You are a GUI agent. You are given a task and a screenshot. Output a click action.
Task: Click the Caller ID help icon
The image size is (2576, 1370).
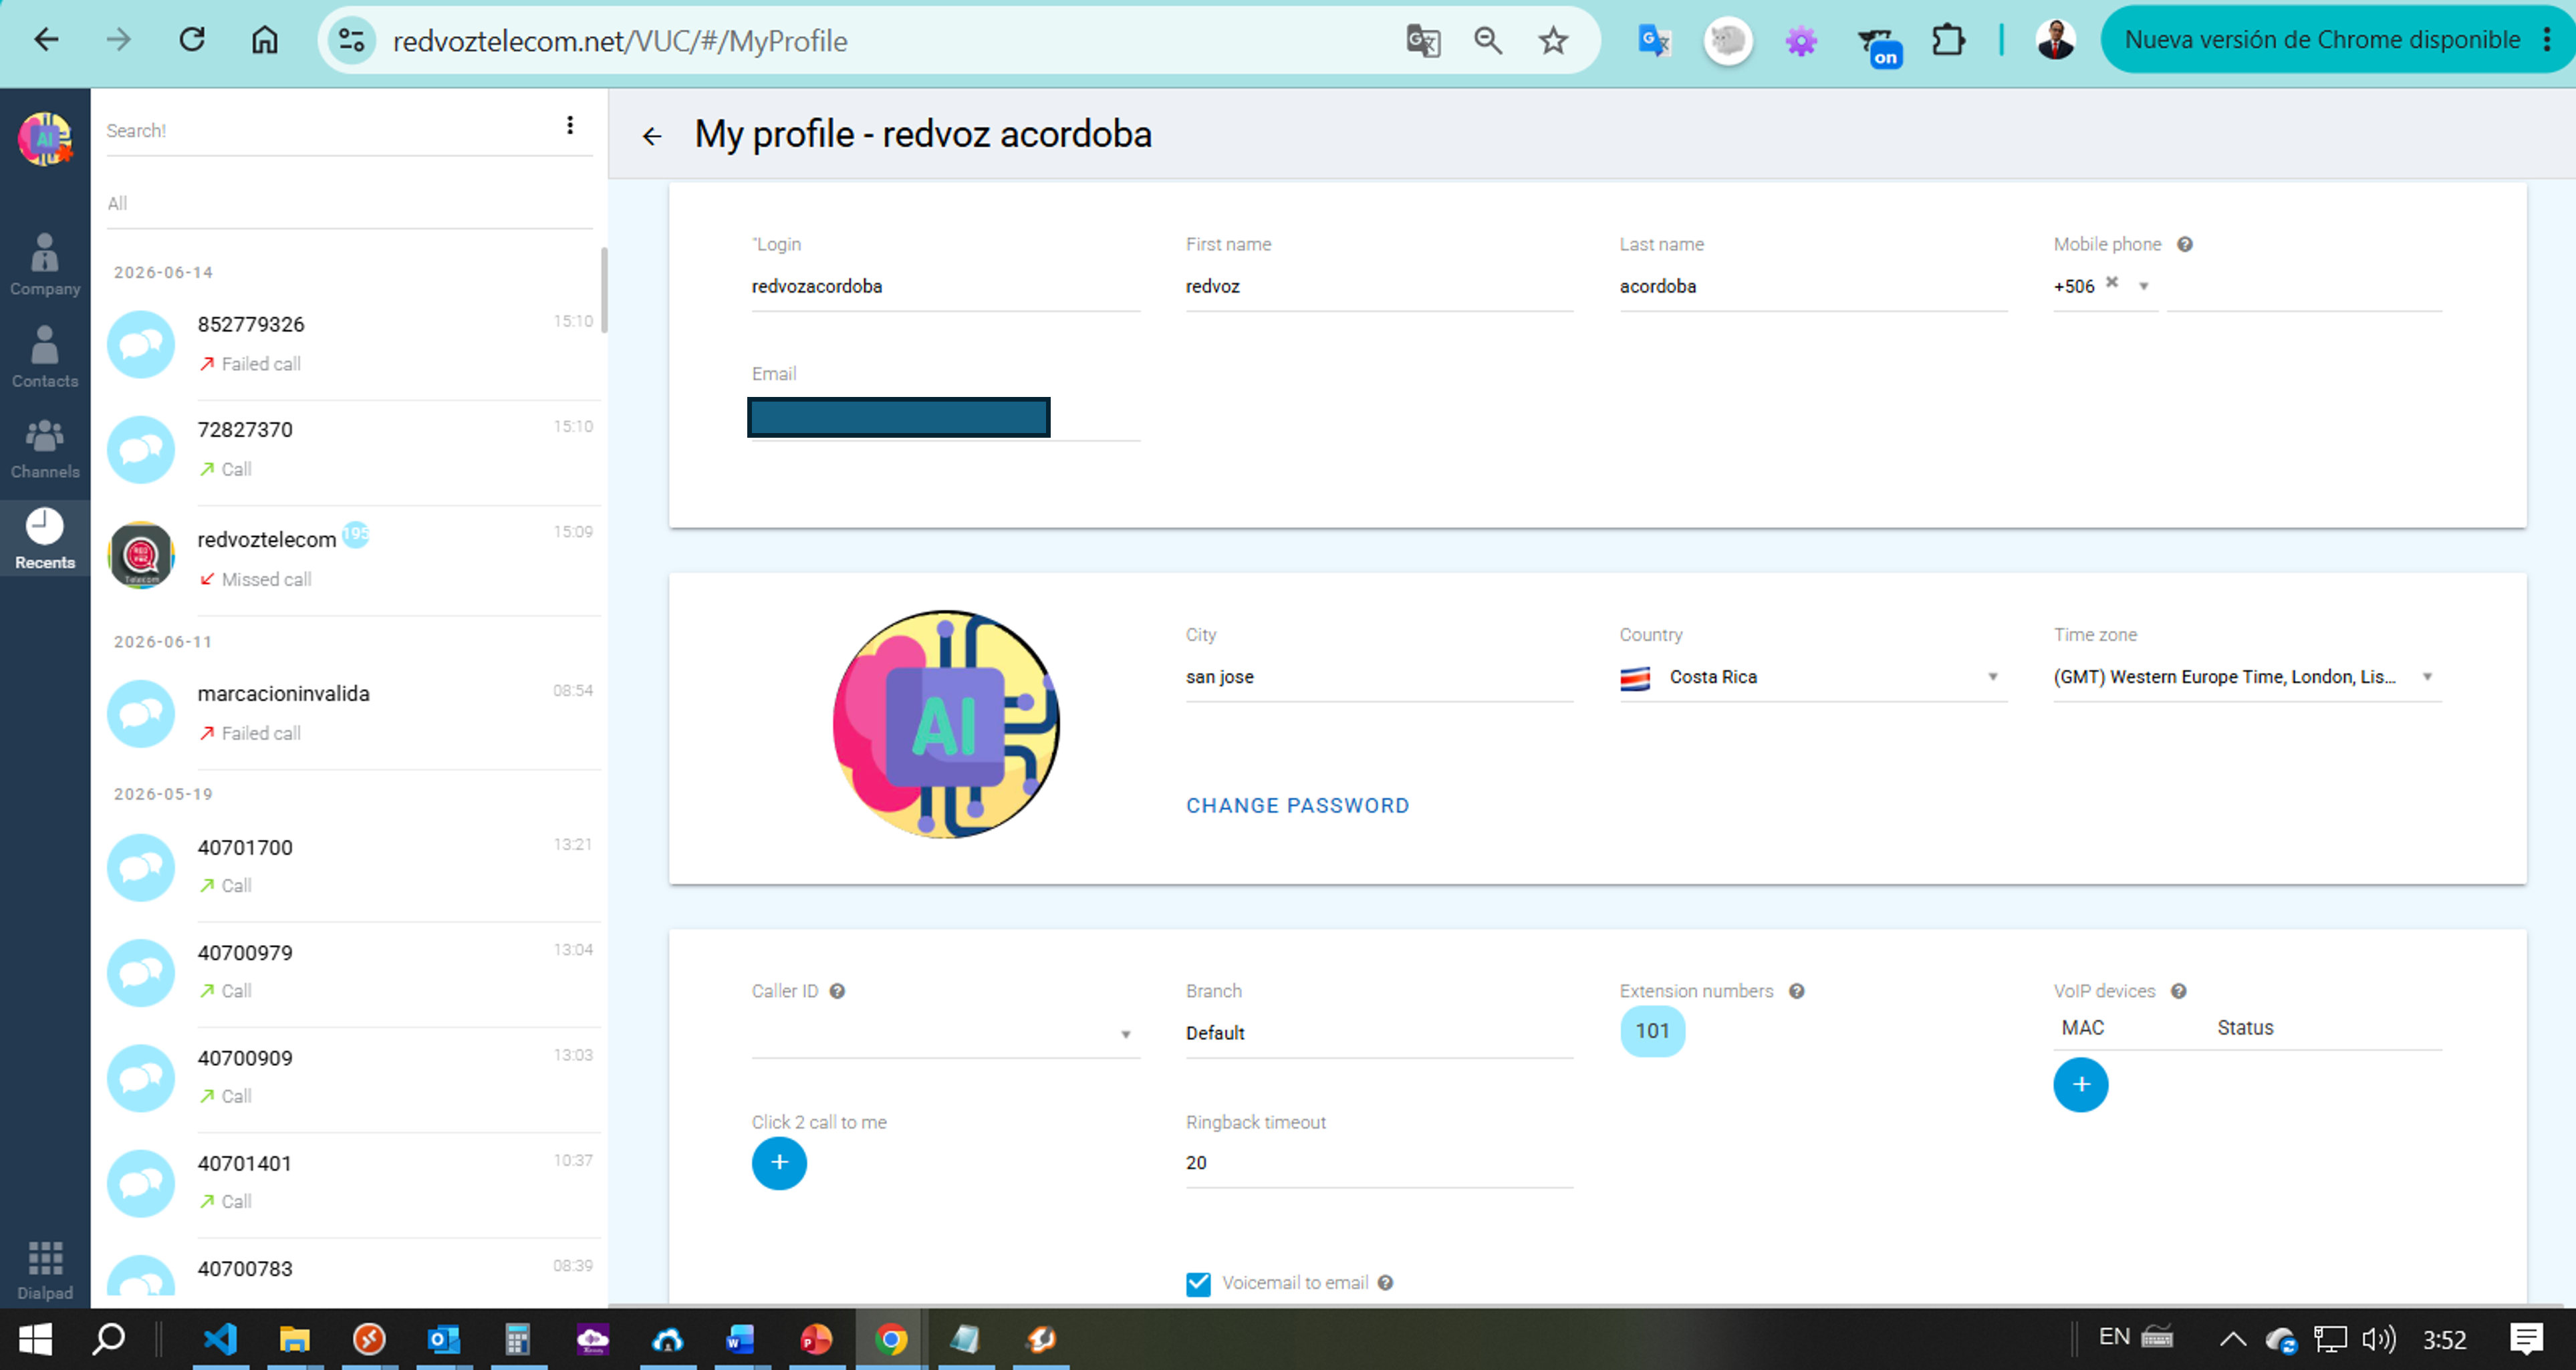coord(837,991)
